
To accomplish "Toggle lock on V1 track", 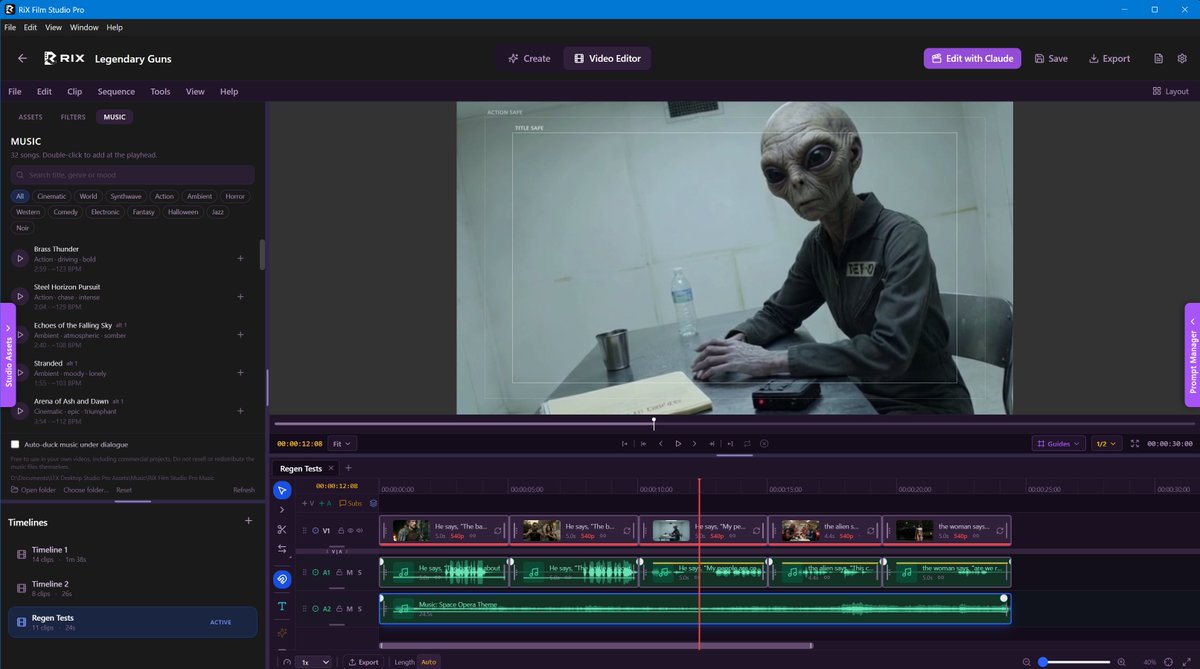I will pyautogui.click(x=340, y=530).
